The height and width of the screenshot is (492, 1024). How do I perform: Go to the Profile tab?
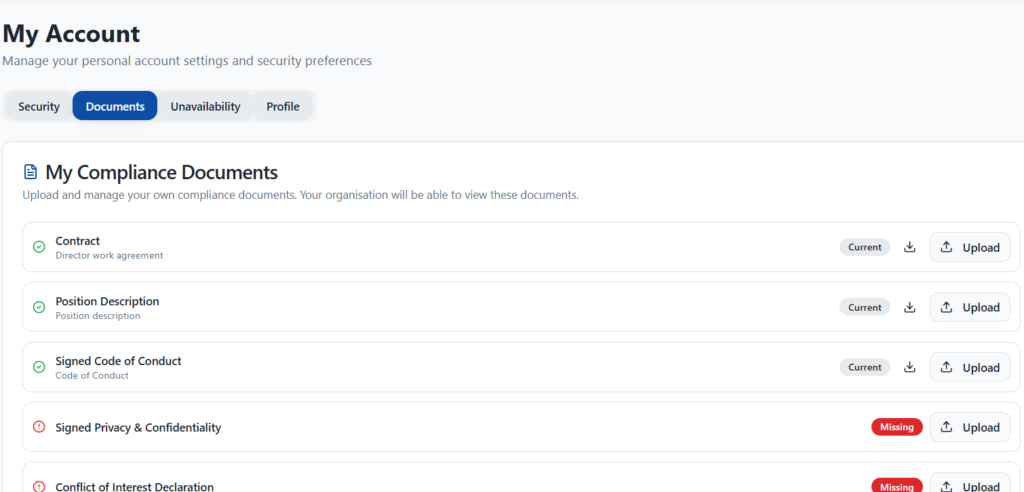click(x=283, y=107)
